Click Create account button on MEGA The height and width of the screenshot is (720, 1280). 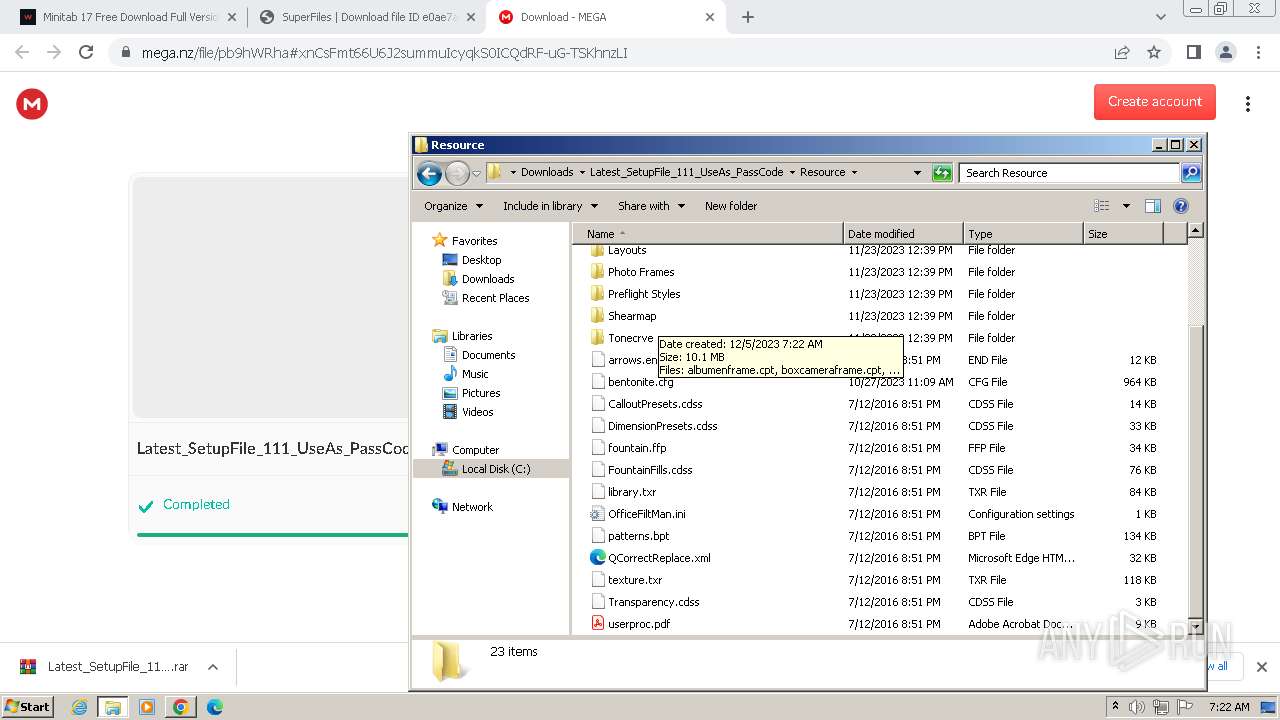click(1154, 101)
